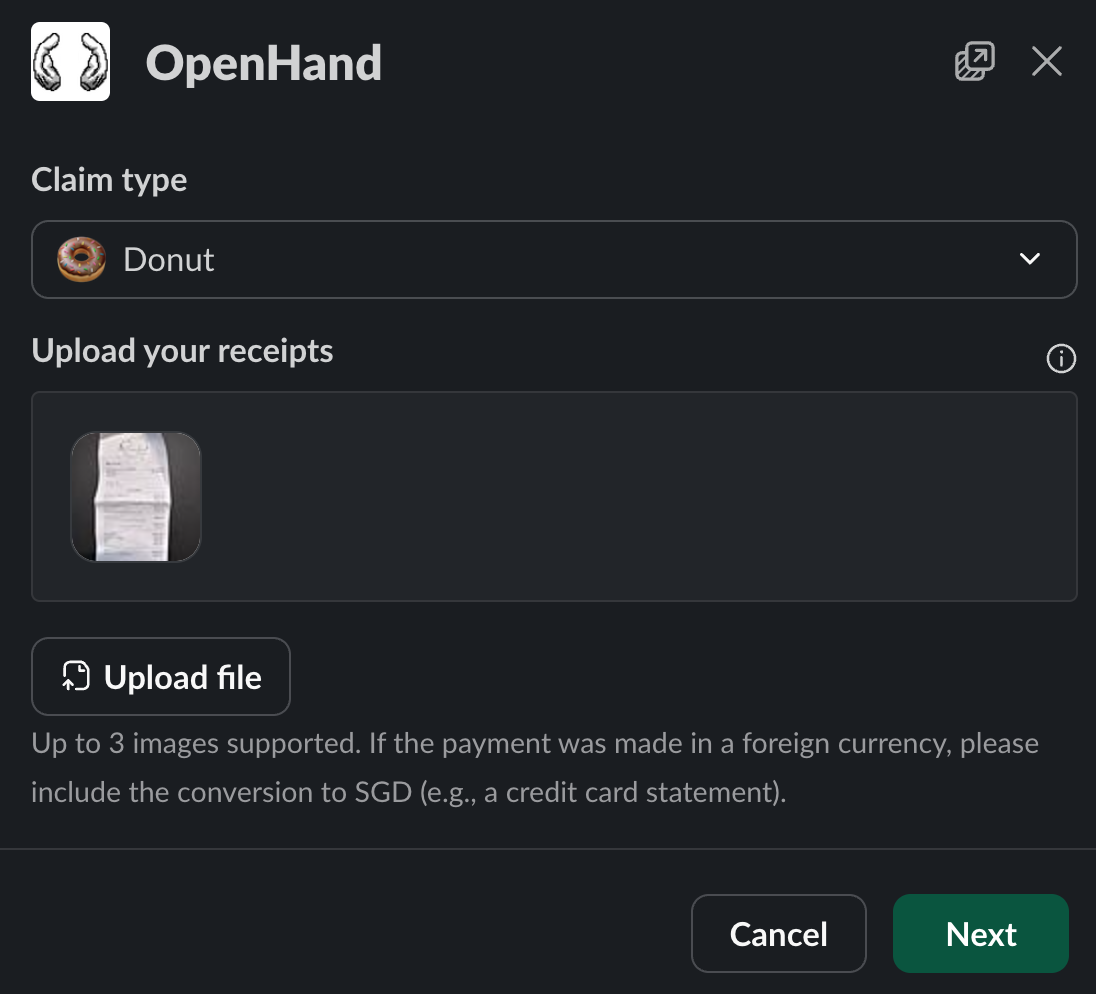Image resolution: width=1096 pixels, height=994 pixels.
Task: Click the X to close the OpenHand dialog
Action: (x=1046, y=61)
